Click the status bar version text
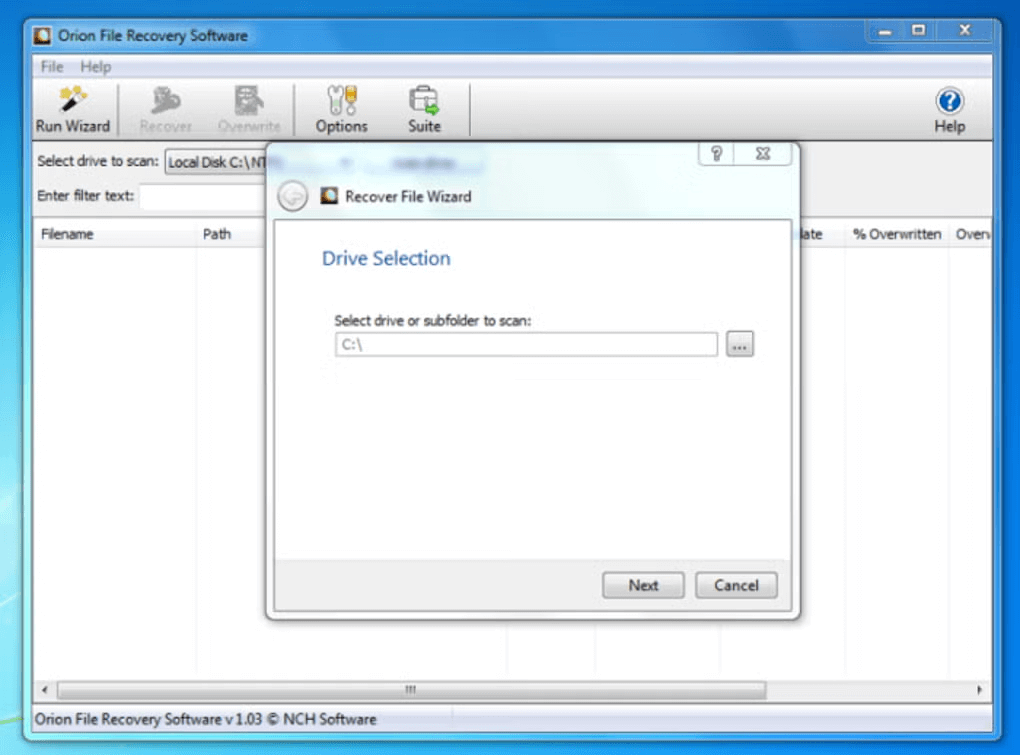This screenshot has width=1020, height=755. pyautogui.click(x=206, y=719)
